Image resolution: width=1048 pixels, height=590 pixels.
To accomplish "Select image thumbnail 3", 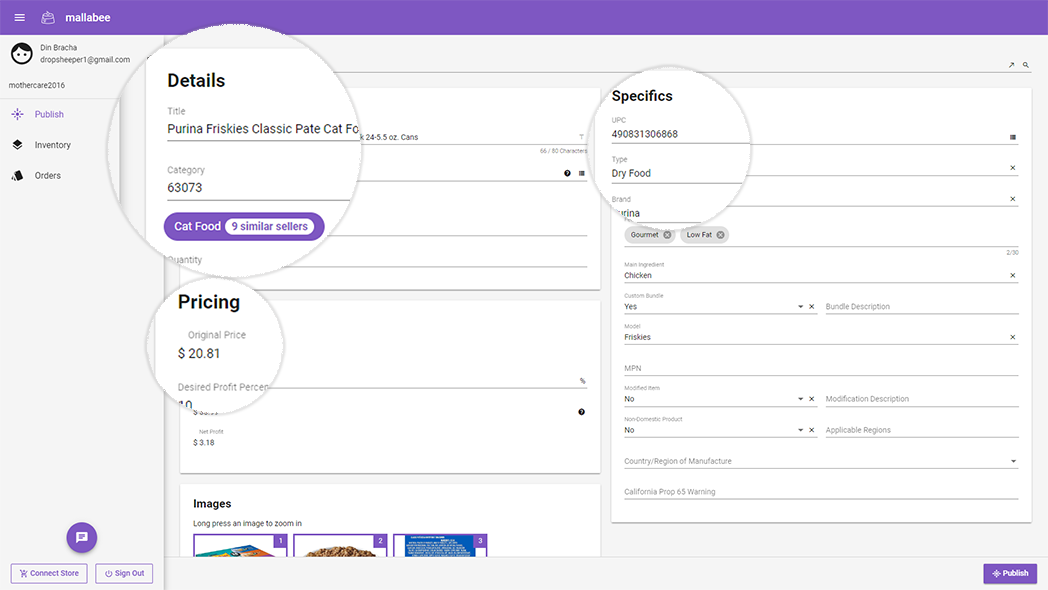I will tap(440, 545).
